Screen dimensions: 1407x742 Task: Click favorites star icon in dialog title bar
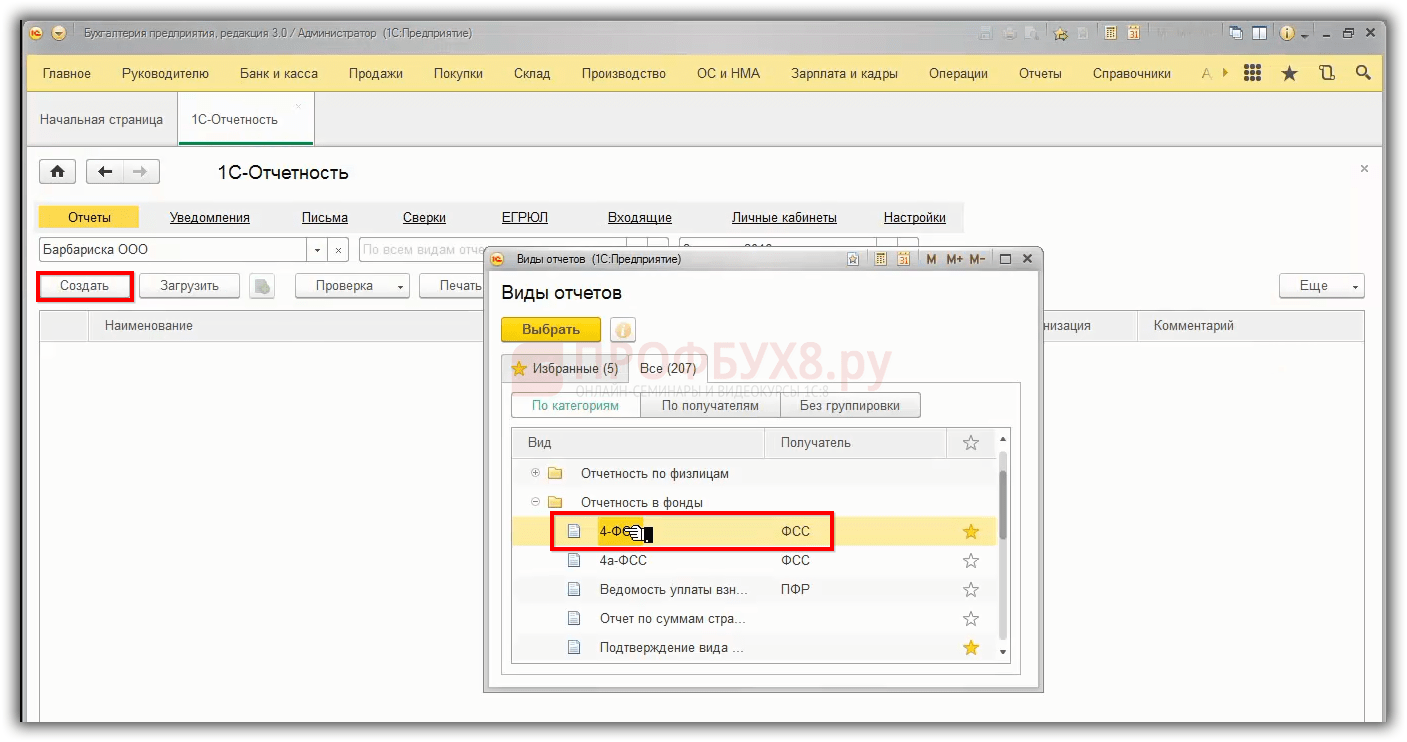(853, 259)
